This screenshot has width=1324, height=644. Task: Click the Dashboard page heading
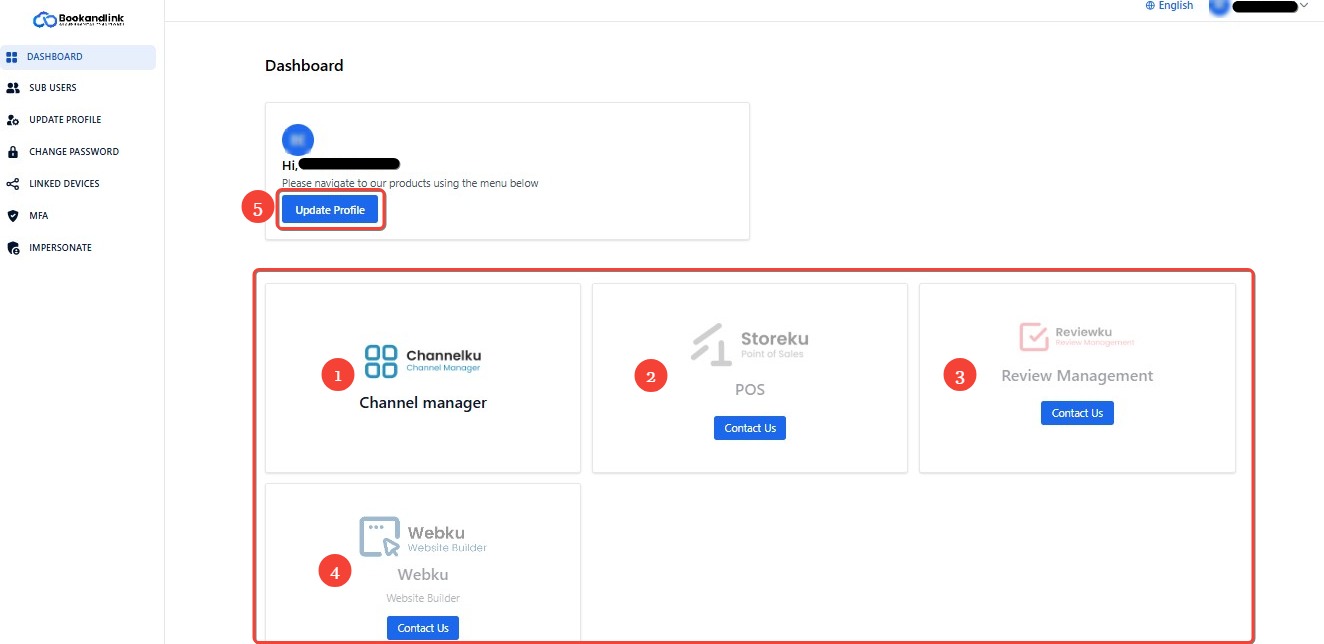304,66
